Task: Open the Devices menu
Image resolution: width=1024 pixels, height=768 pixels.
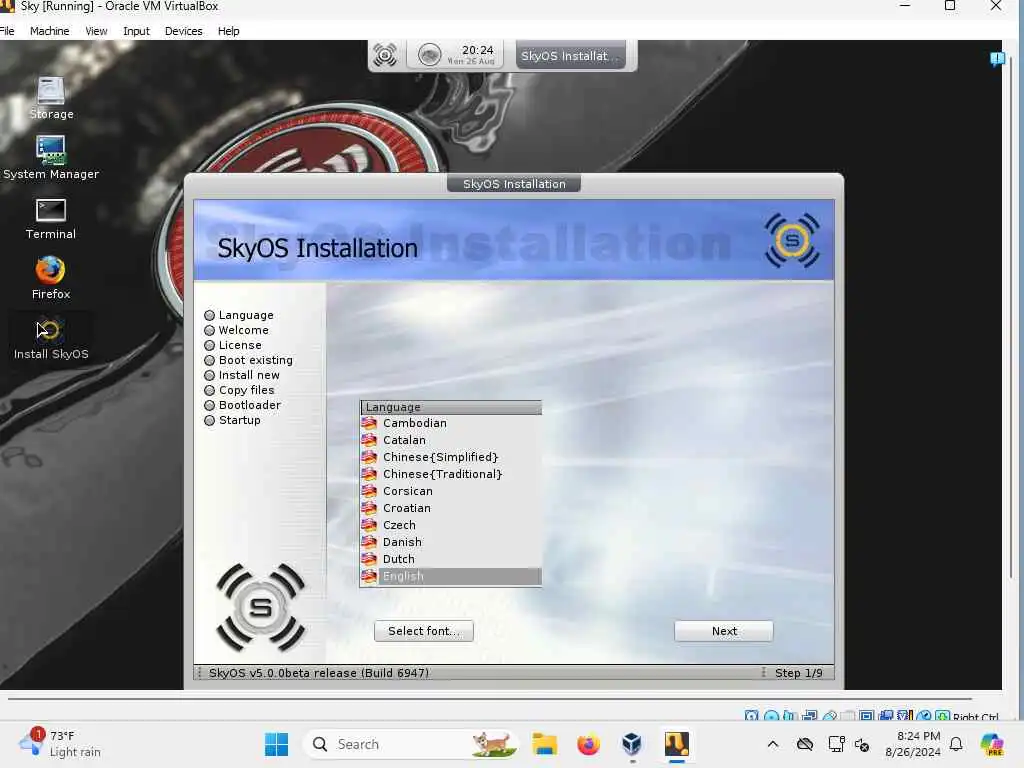Action: coord(184,31)
